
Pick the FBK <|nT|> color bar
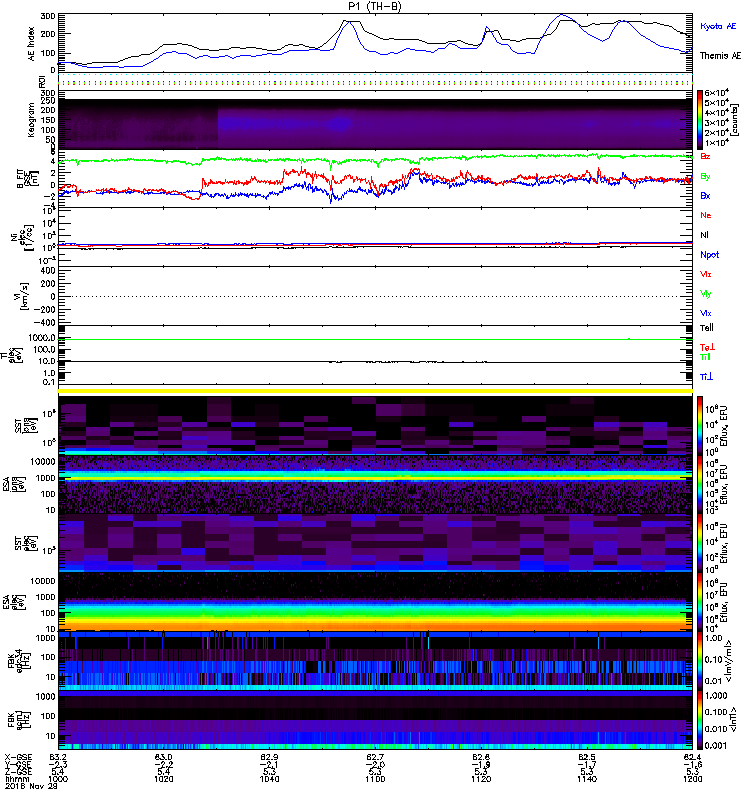coord(699,720)
